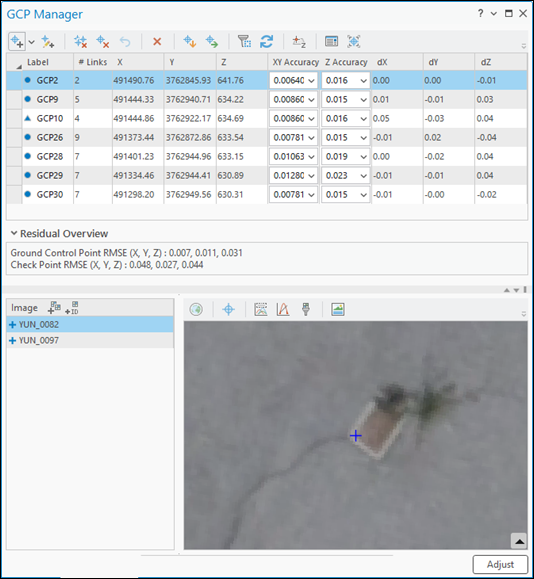Click the add by ID icon beside Image header
The image size is (534, 579).
click(x=72, y=308)
